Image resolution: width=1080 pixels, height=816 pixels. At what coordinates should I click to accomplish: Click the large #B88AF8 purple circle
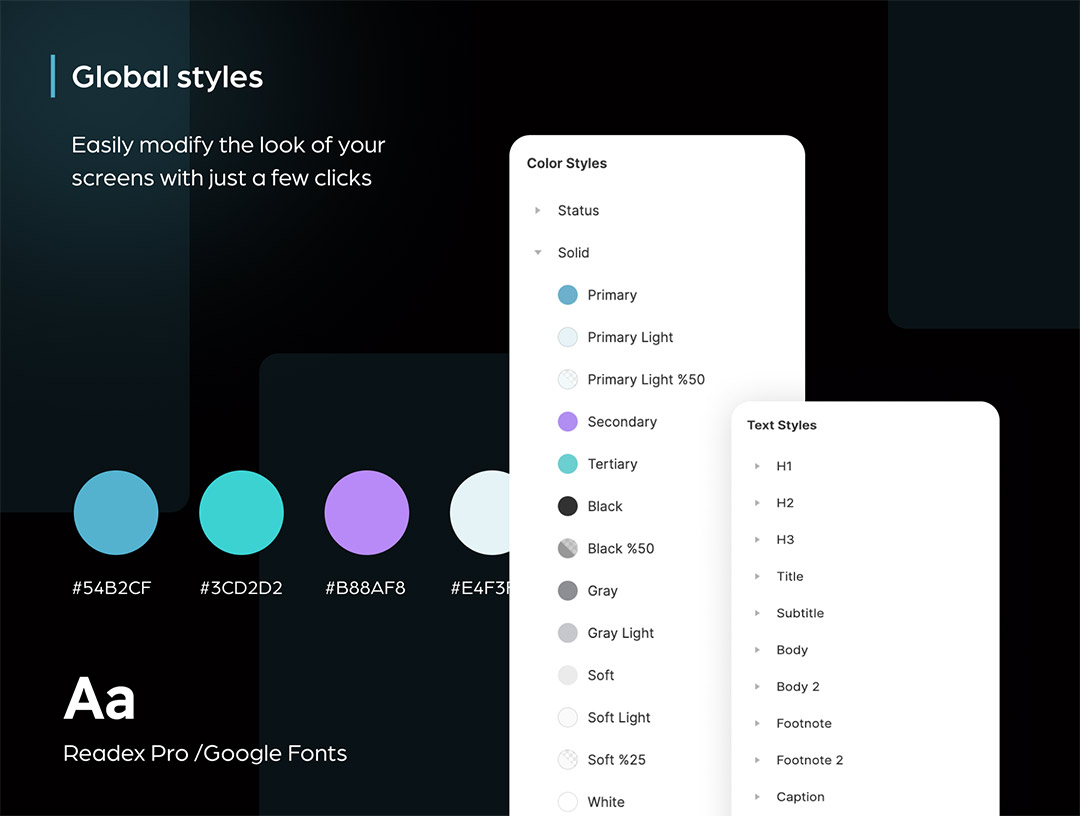point(367,513)
